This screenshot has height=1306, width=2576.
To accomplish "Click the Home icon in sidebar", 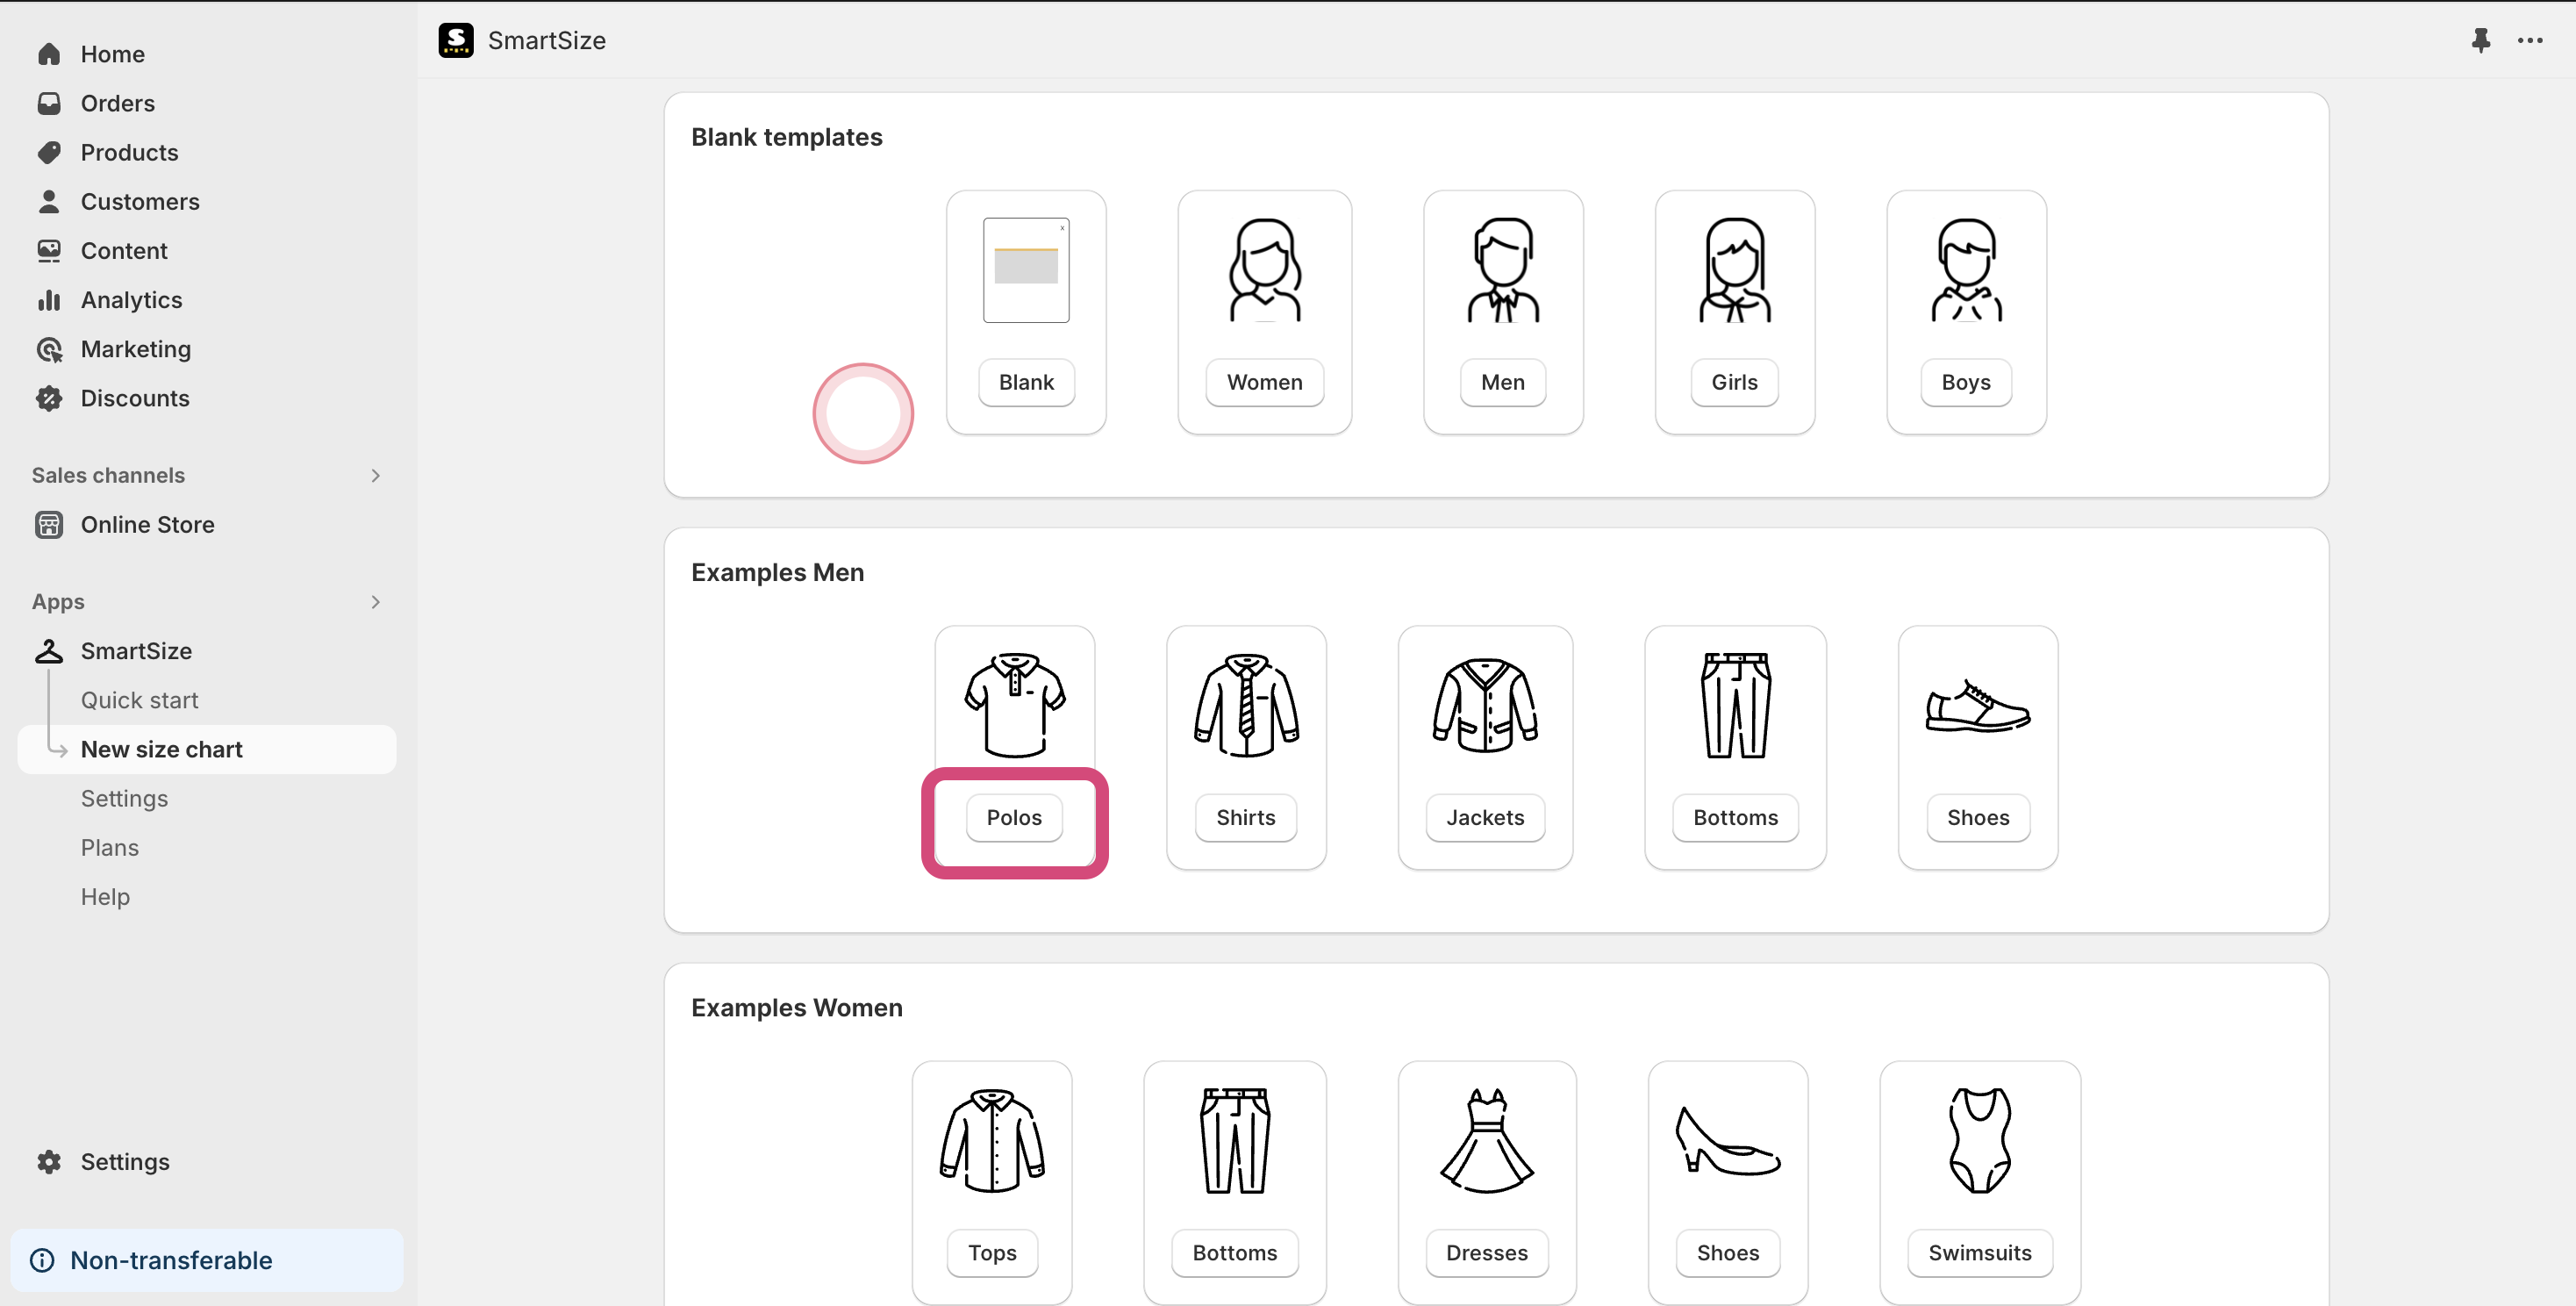I will (49, 54).
